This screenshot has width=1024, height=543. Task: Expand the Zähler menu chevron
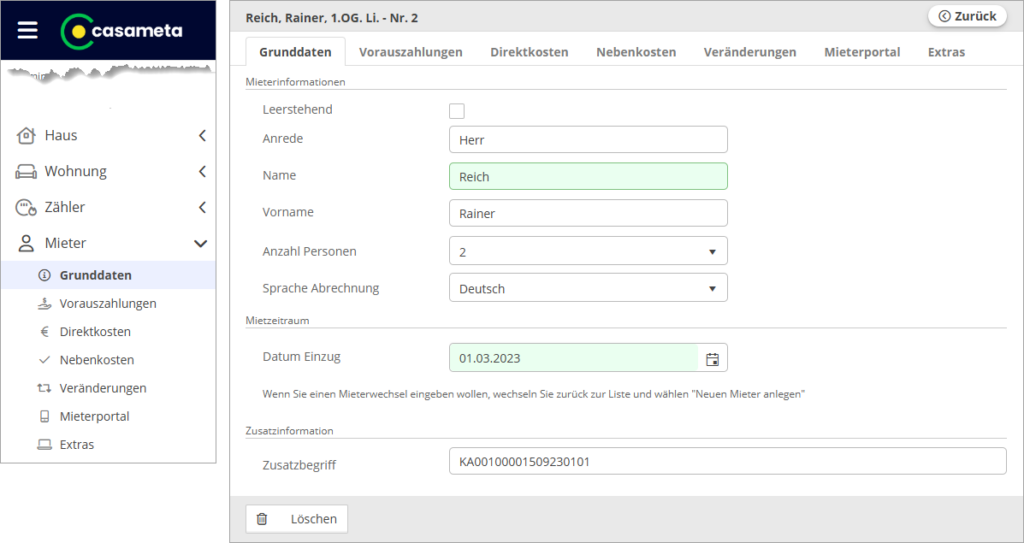tap(202, 207)
